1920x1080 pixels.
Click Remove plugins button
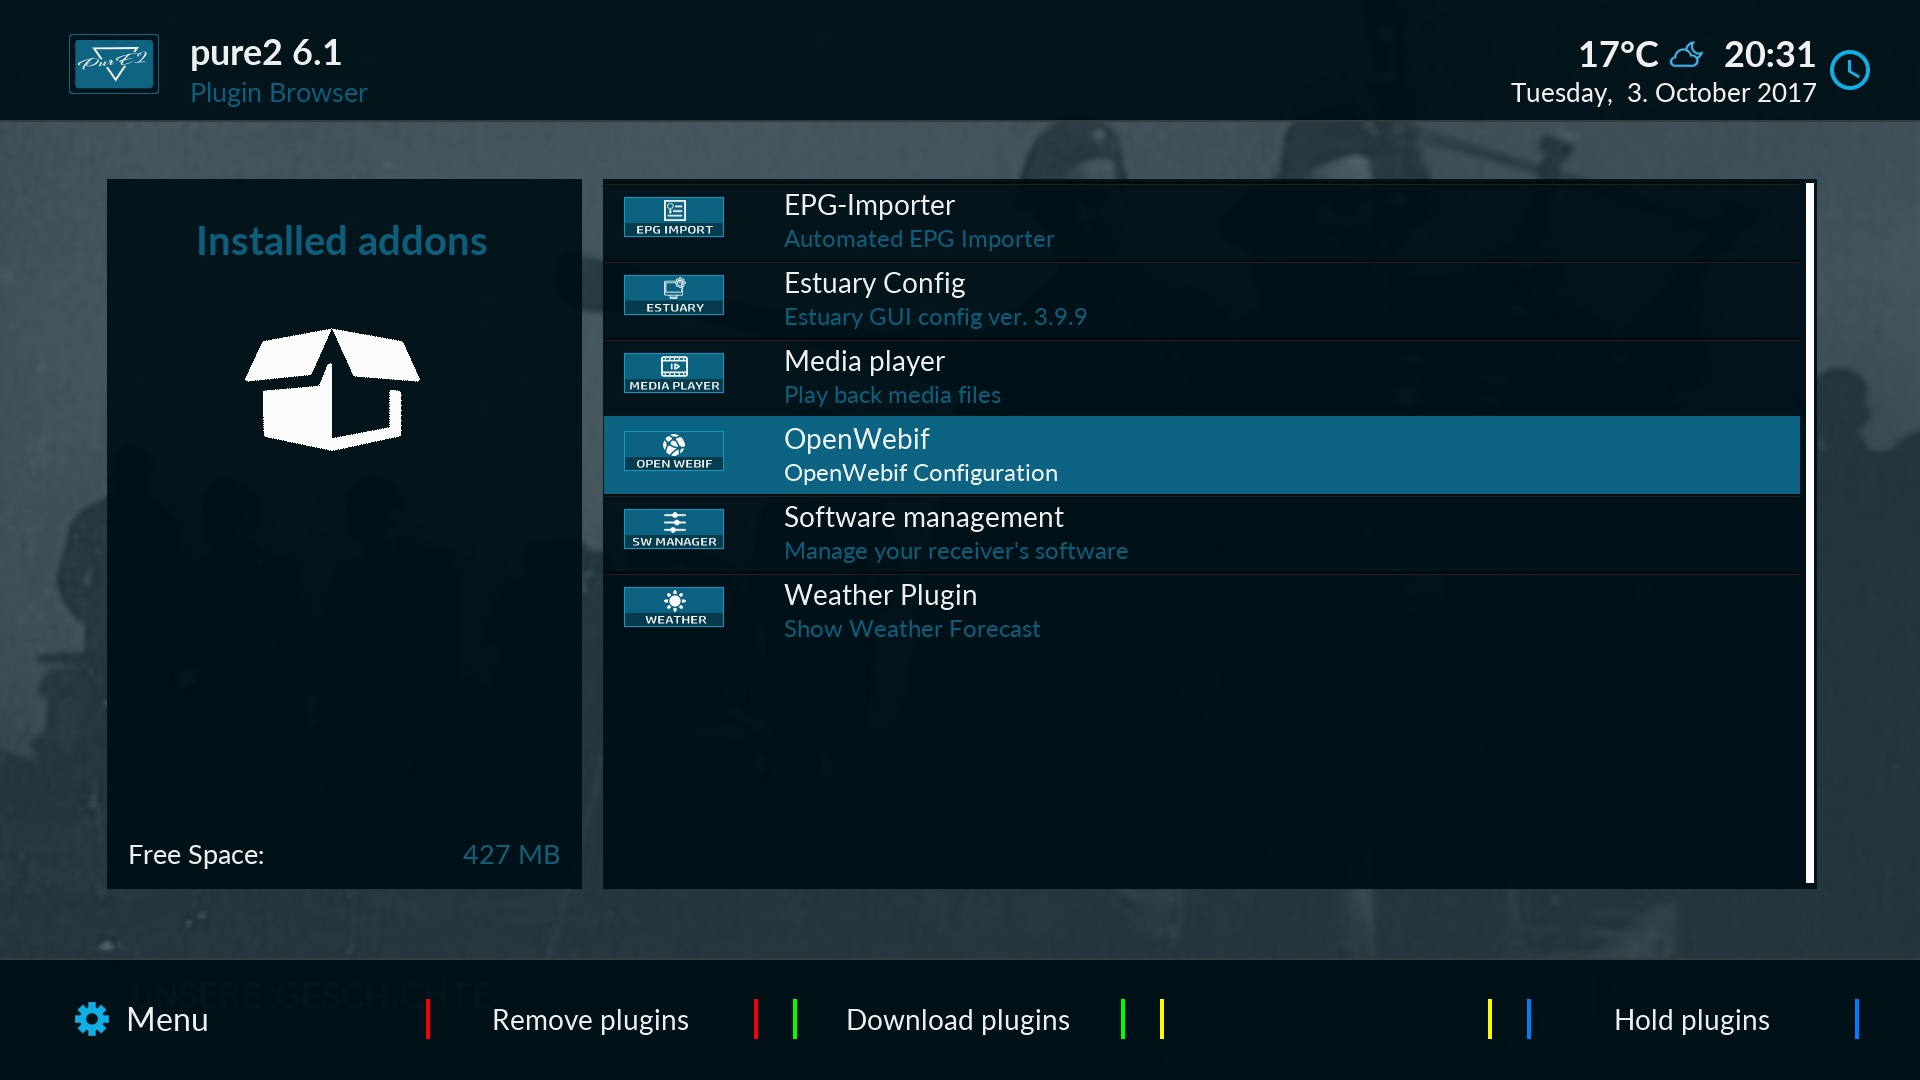pos(591,1019)
